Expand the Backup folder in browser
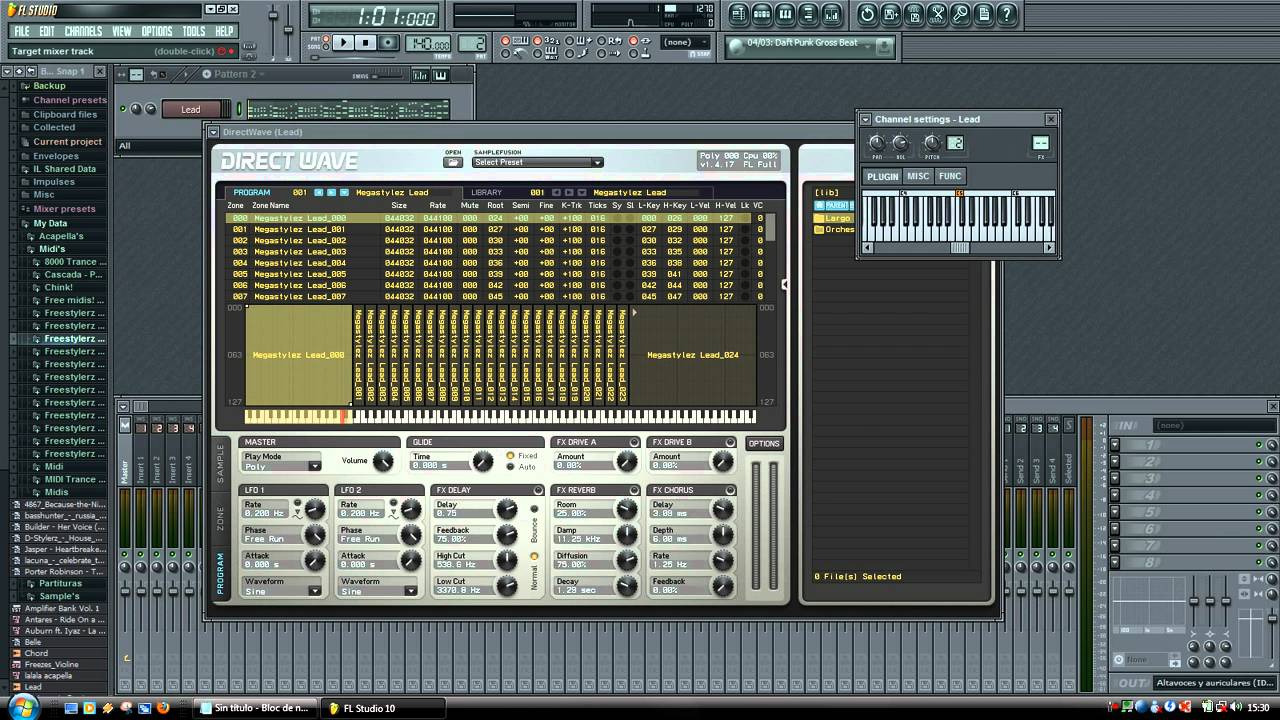1280x720 pixels. coord(49,86)
